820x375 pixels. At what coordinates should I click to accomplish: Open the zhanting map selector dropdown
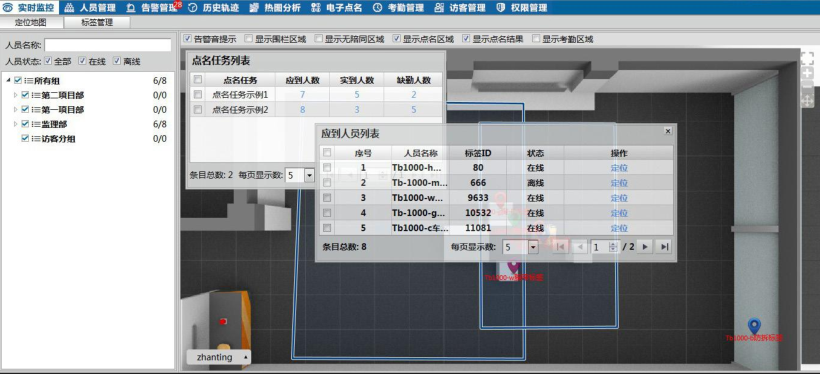219,357
